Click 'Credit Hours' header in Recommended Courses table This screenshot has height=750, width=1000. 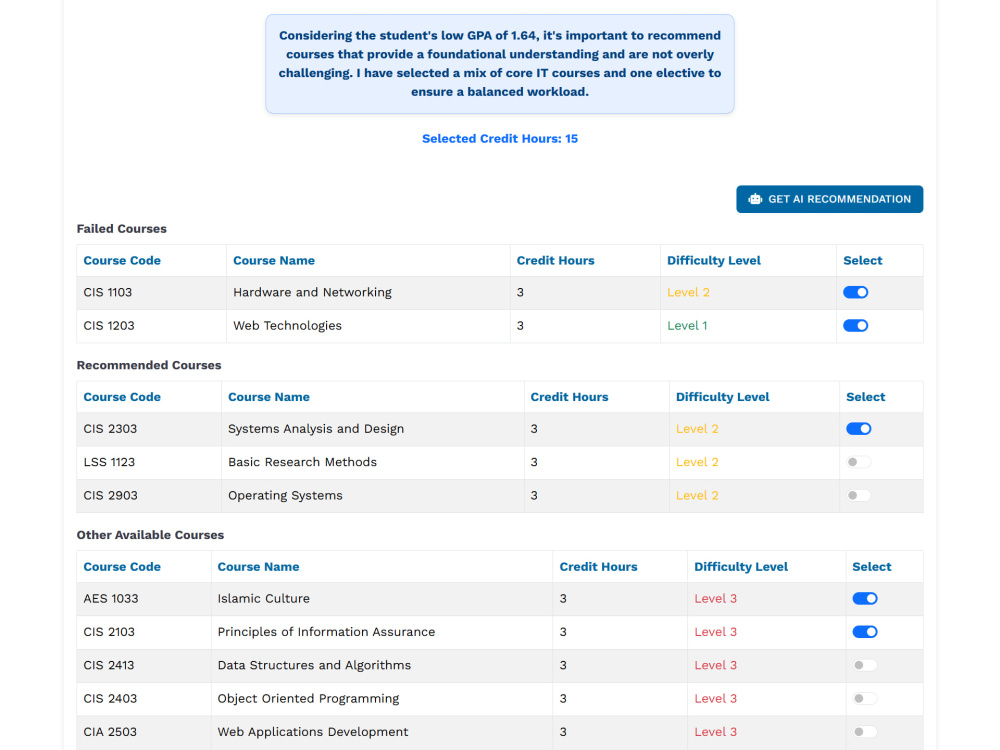coord(569,397)
